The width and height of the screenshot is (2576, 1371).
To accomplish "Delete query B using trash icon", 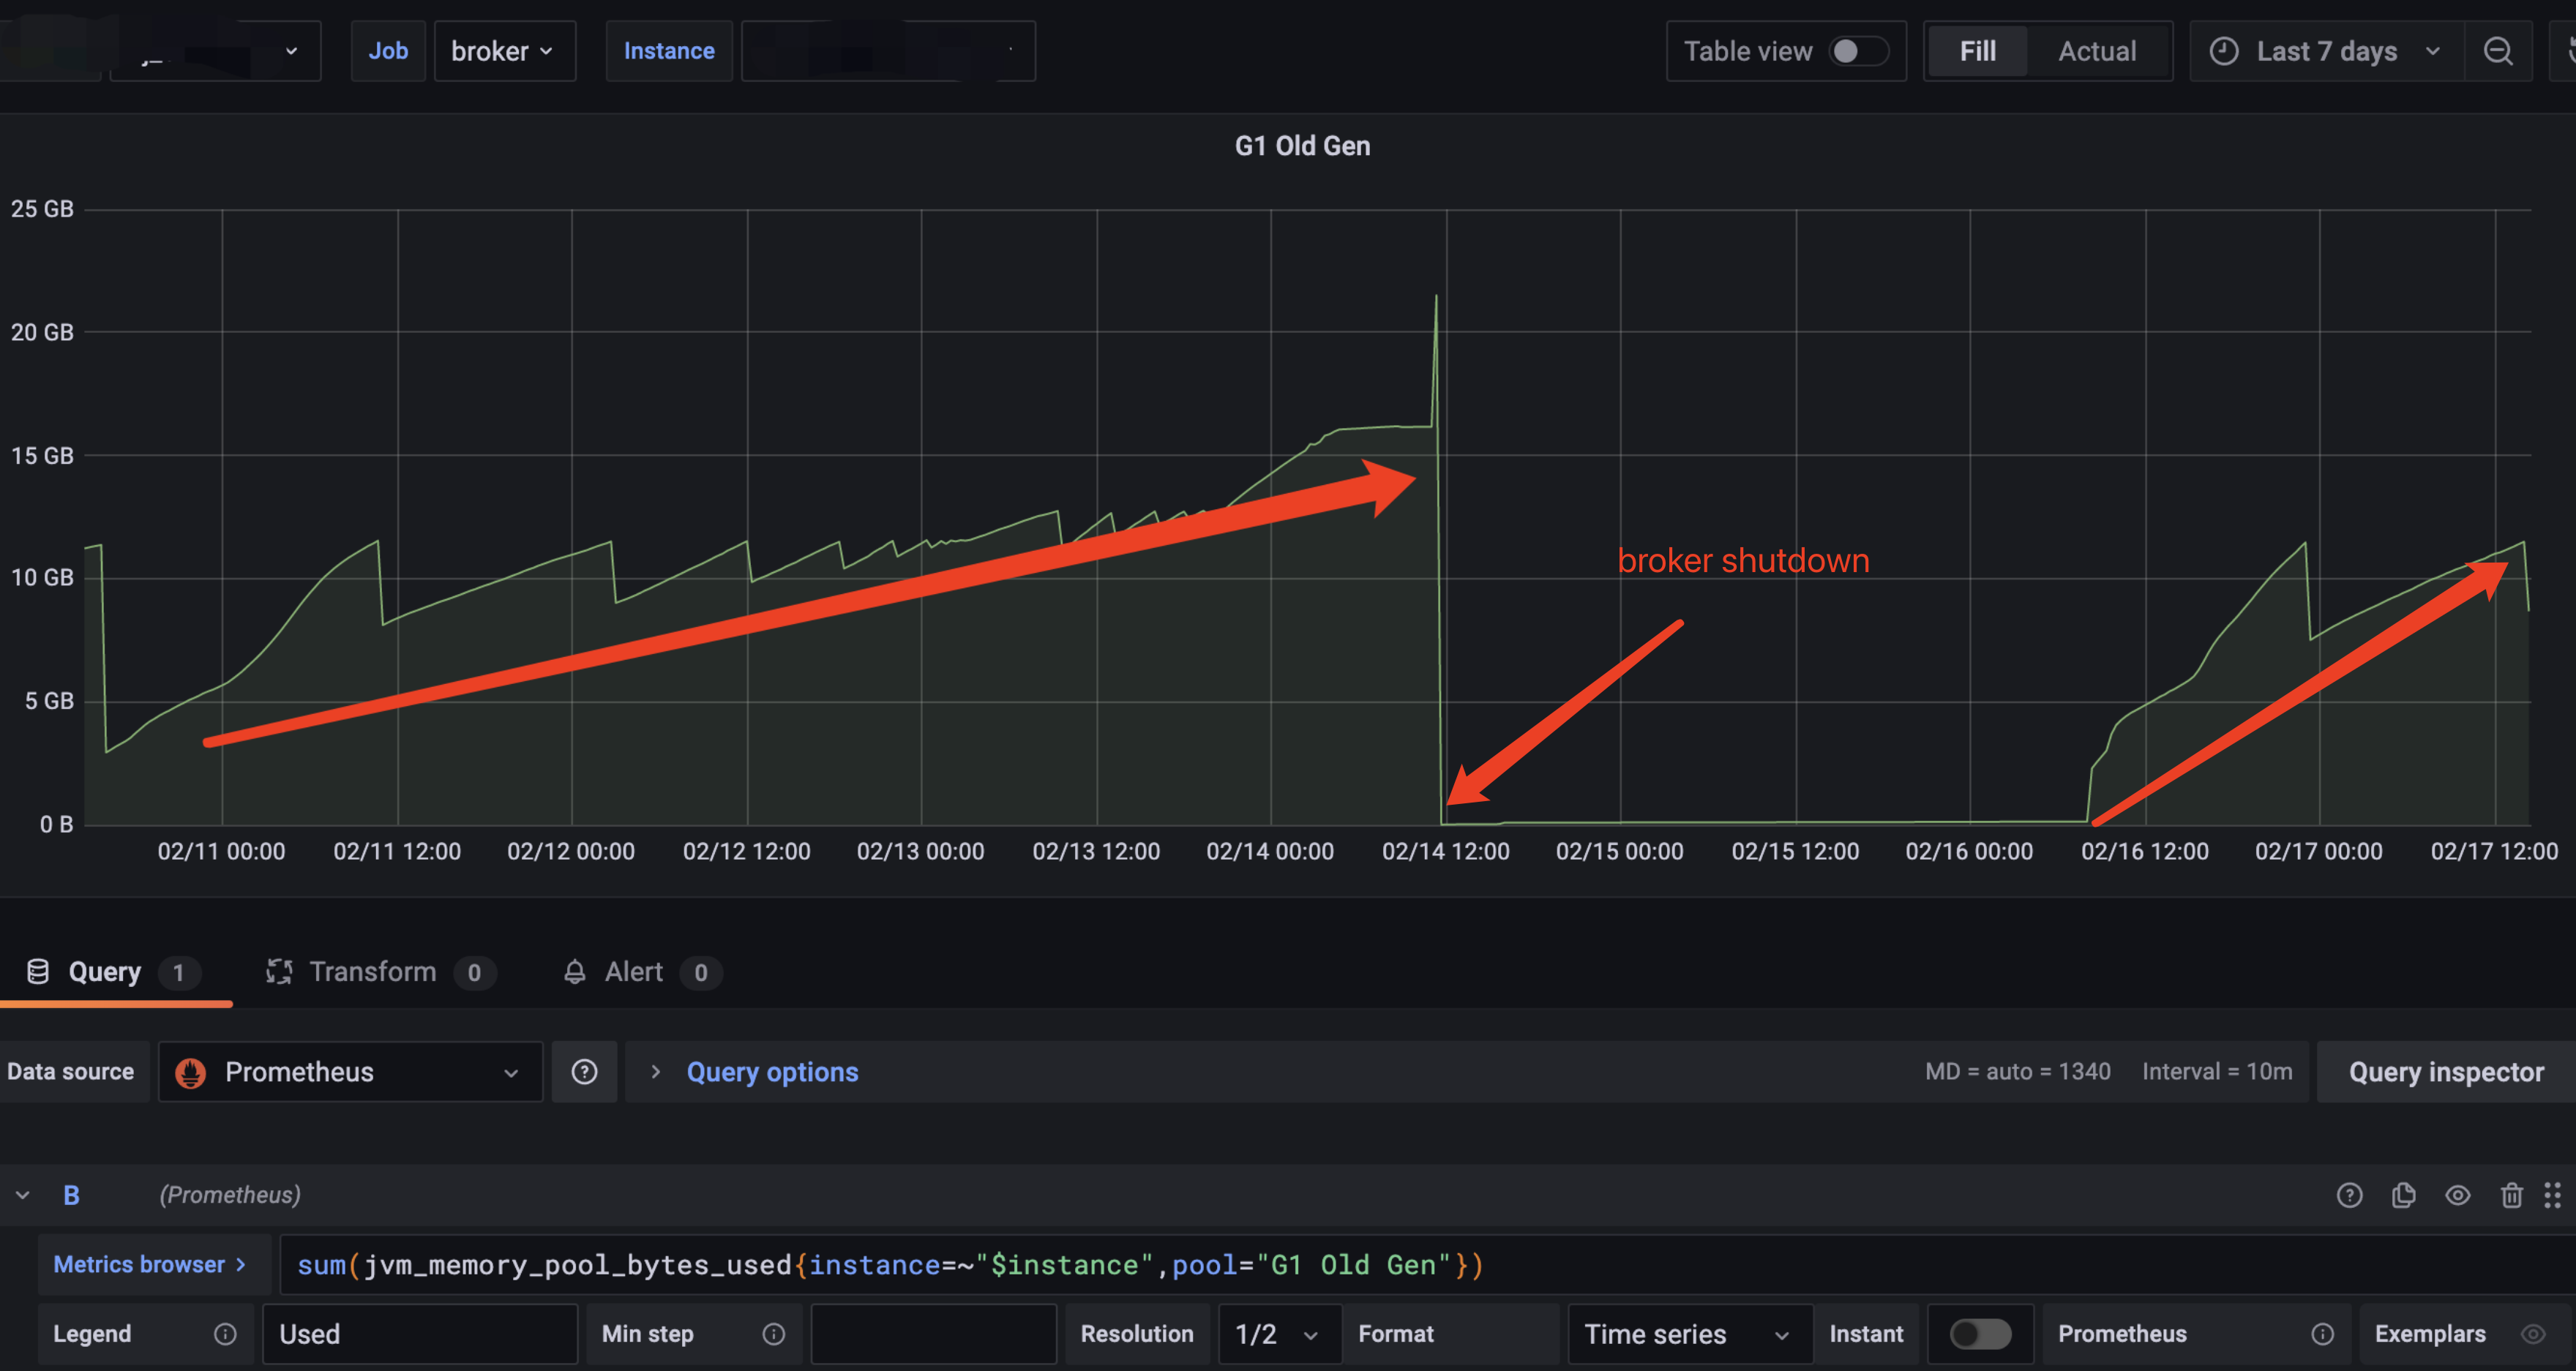I will (2511, 1195).
